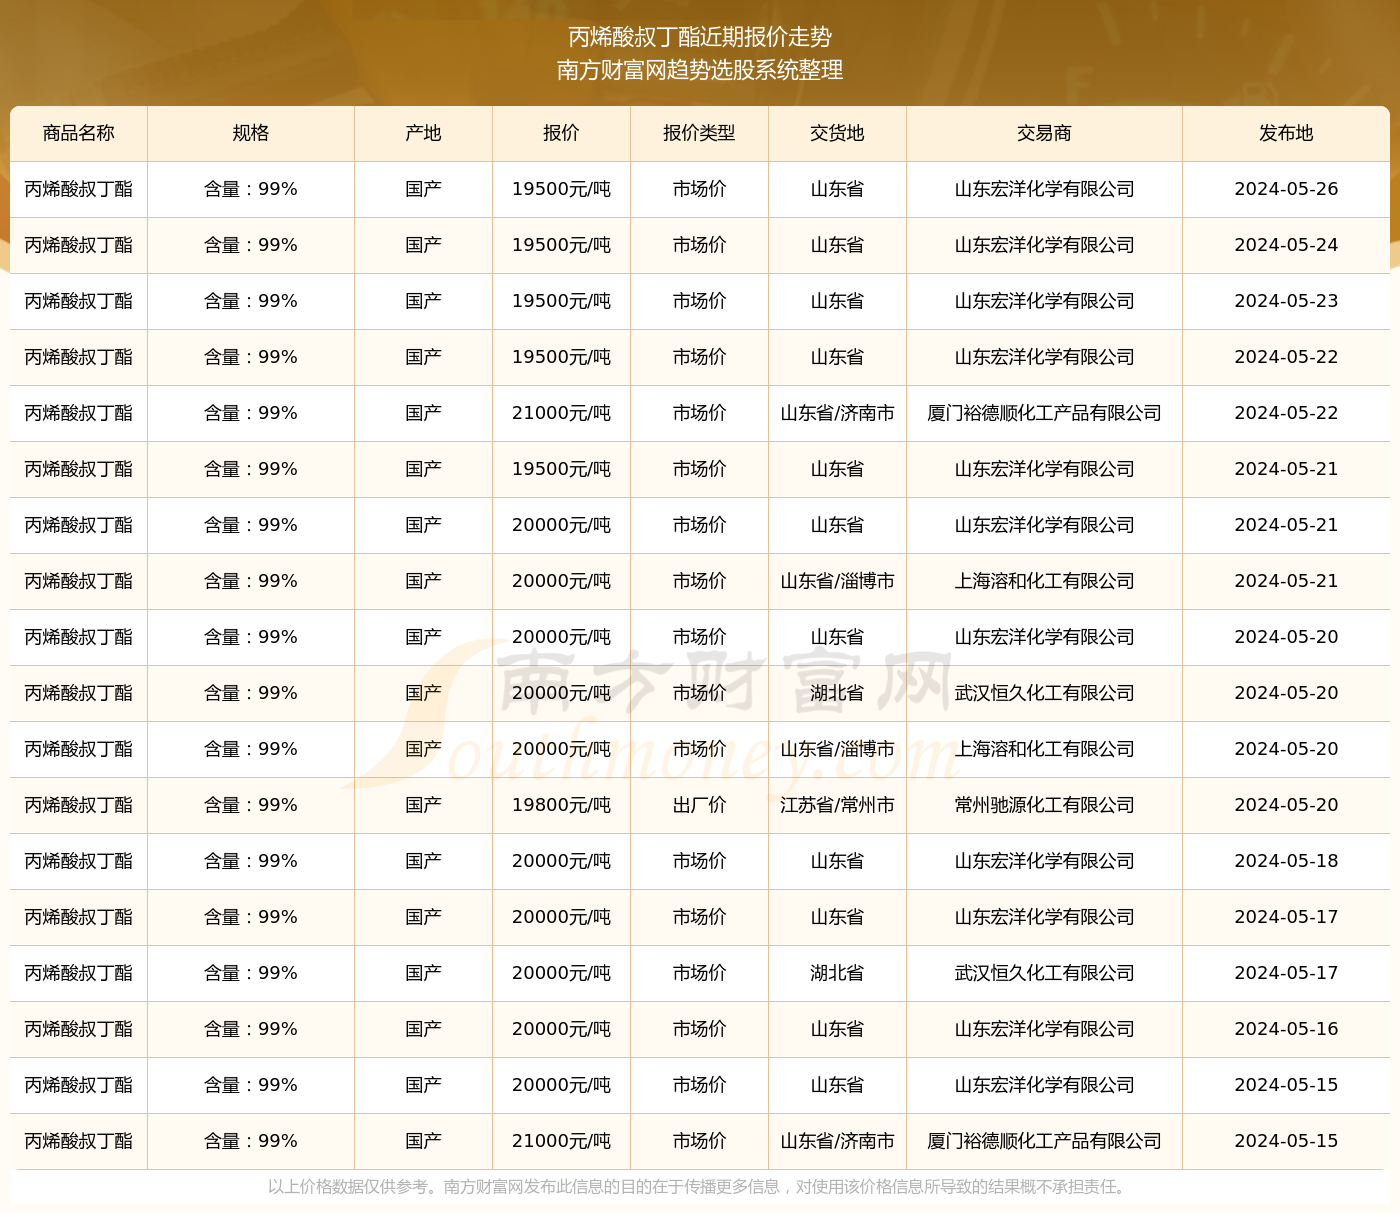Click the date cell "2024-05-16"
1400x1214 pixels.
1286,1029
